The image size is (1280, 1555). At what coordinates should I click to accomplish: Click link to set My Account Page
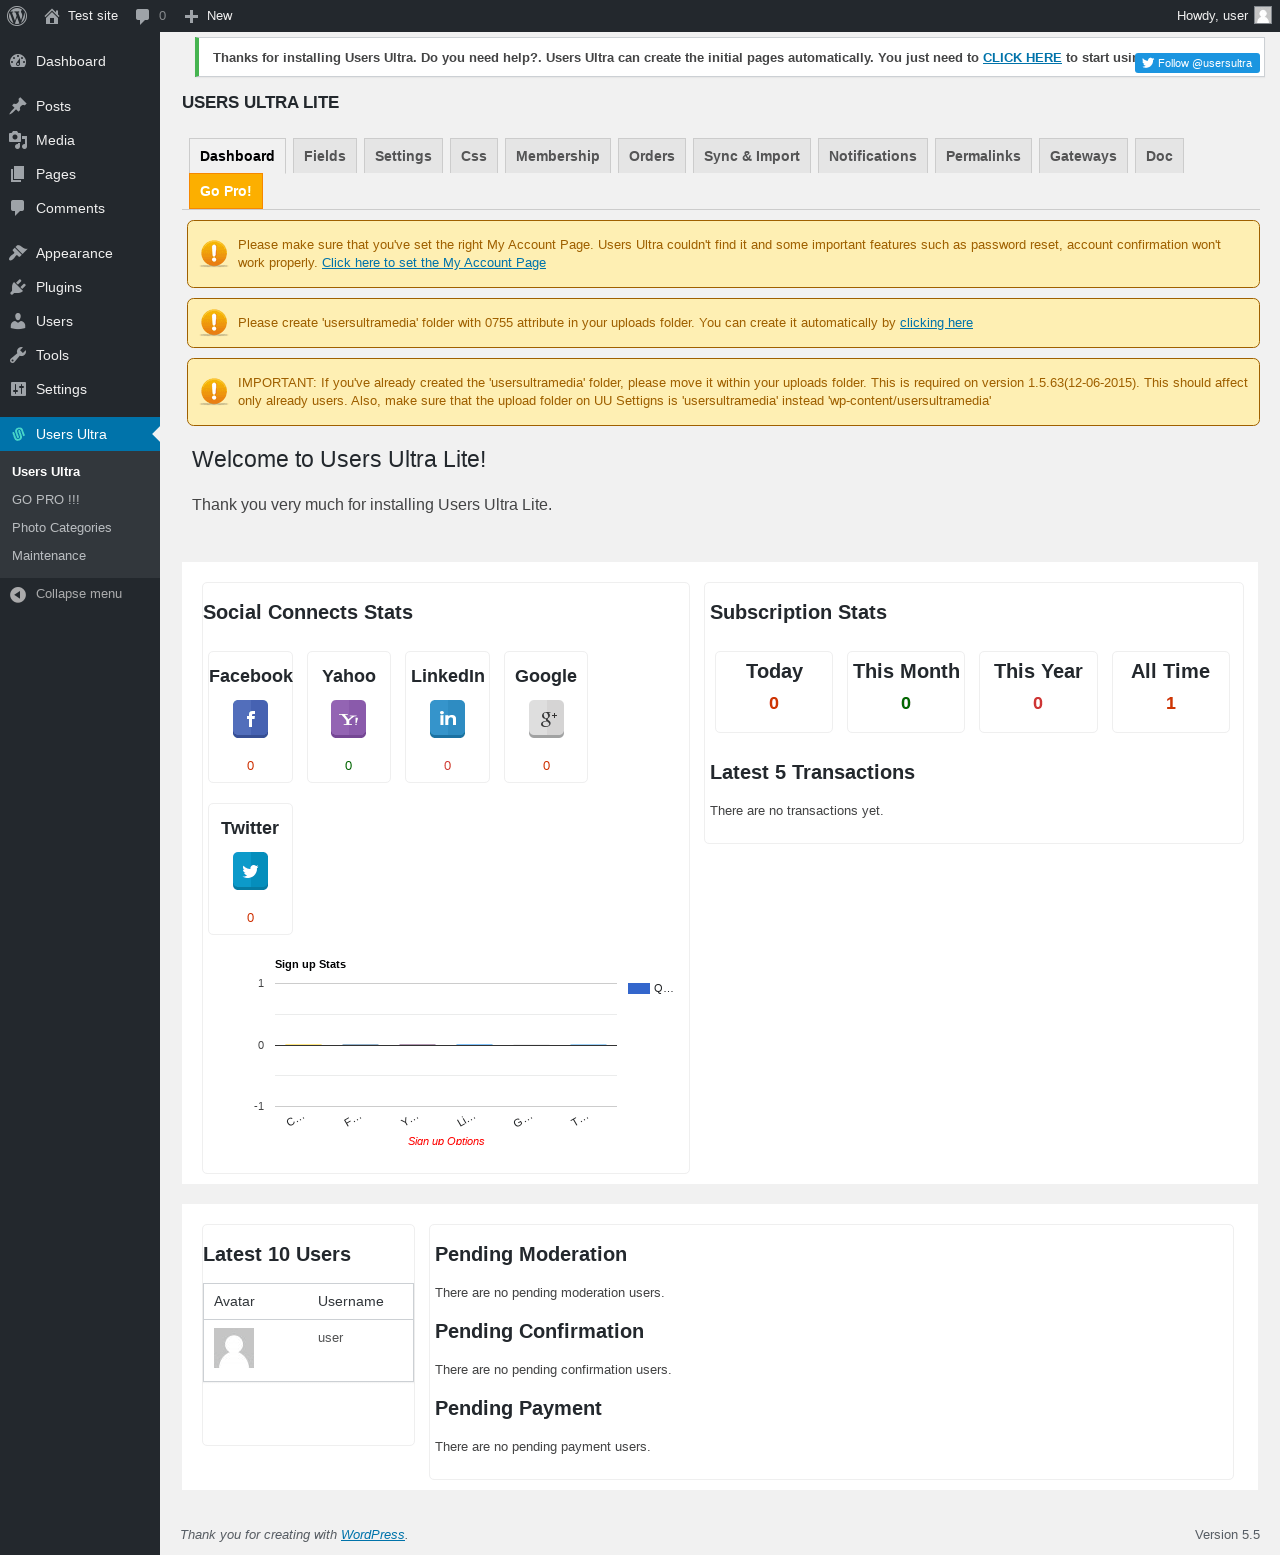(434, 263)
